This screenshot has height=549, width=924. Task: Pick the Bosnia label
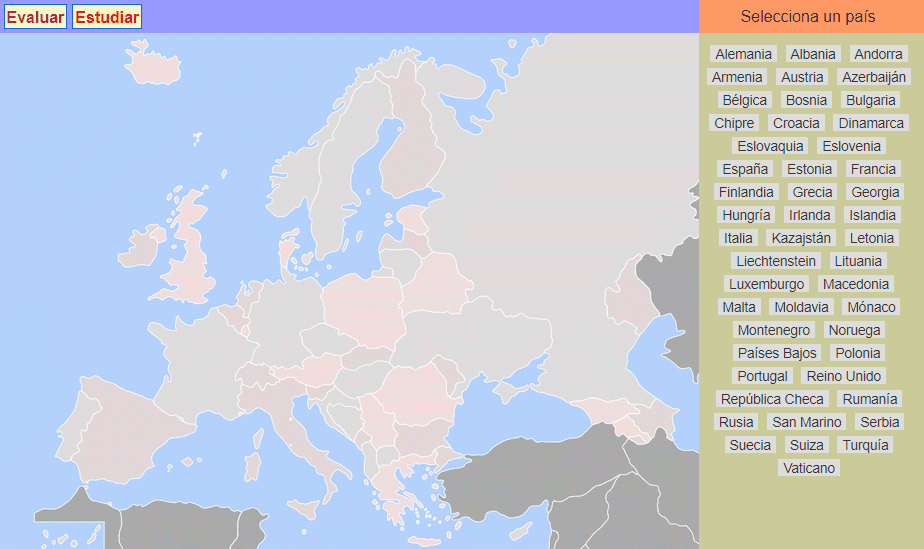pos(806,100)
